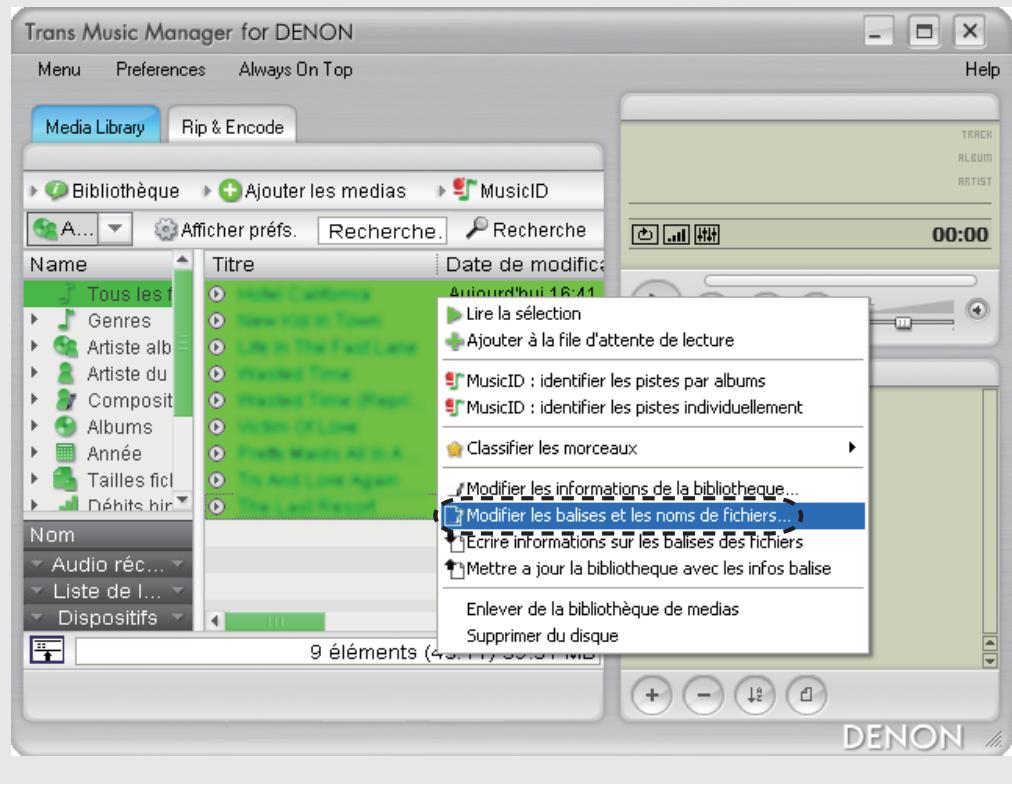The width and height of the screenshot is (1012, 790).
Task: Select the Tailles fichiers icon
Action: tap(65, 480)
